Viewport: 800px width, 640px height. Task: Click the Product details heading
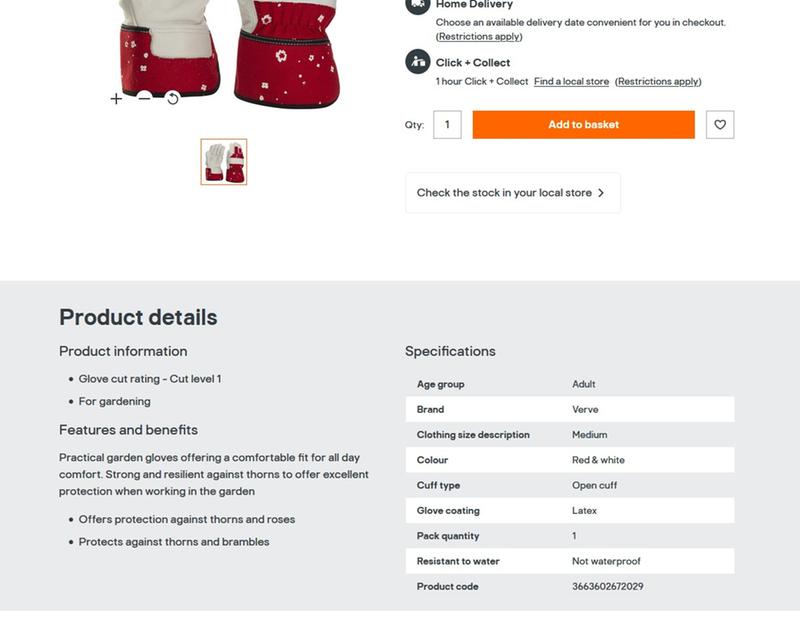[x=138, y=317]
